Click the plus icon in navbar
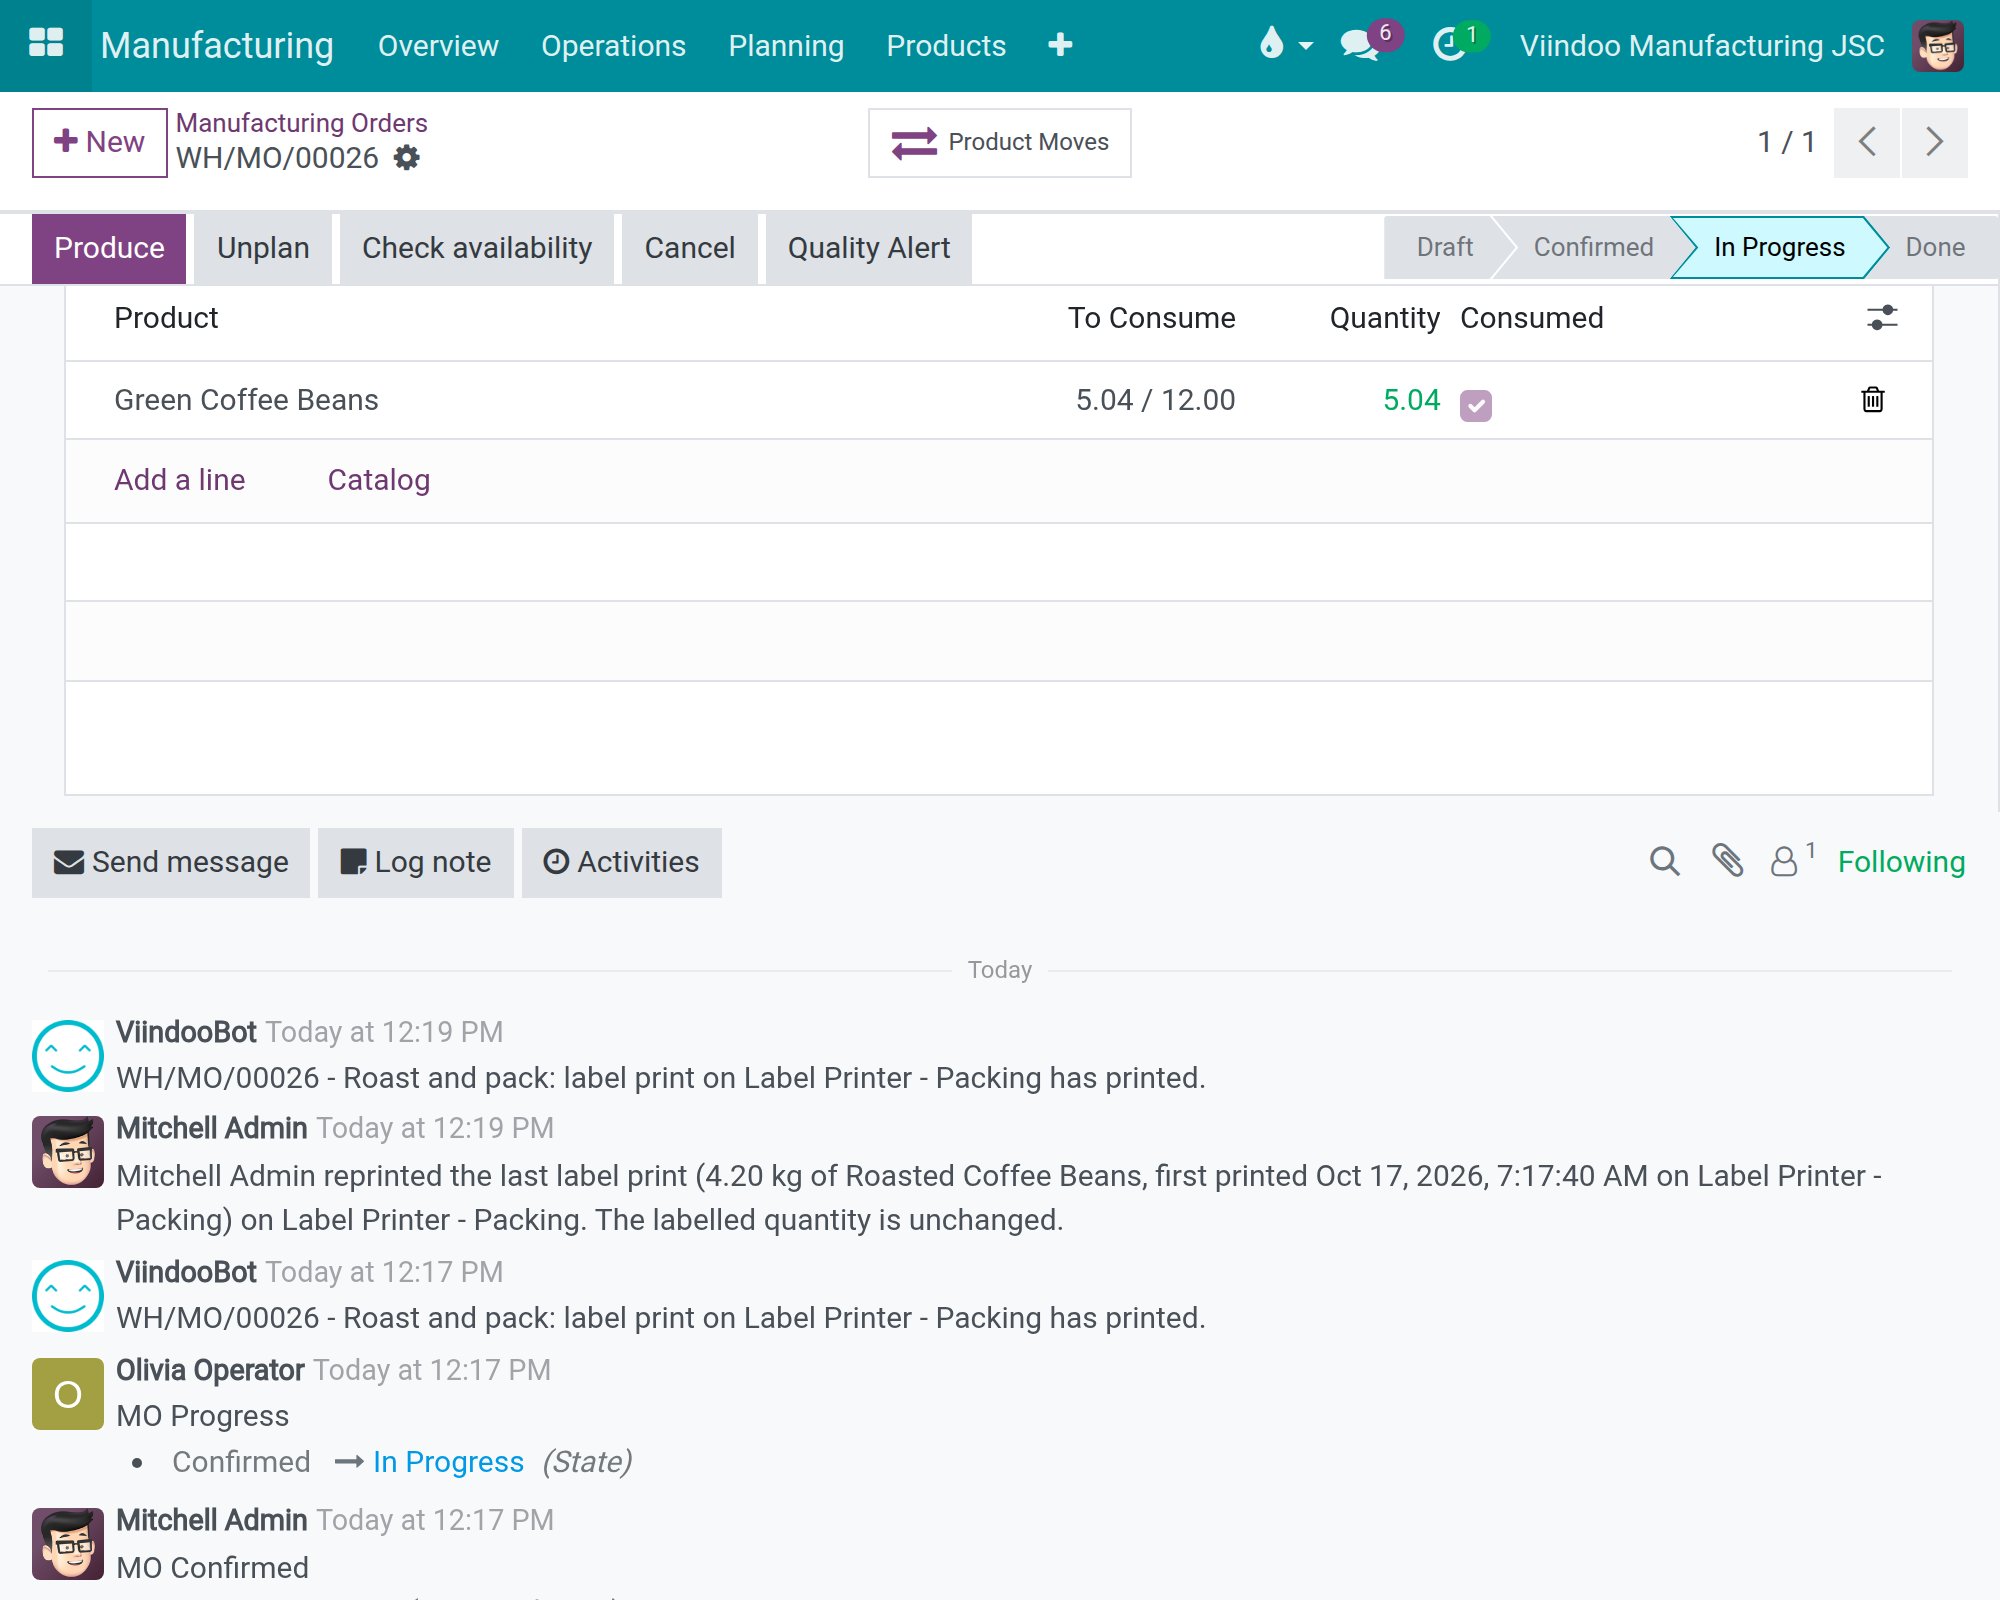 [x=1060, y=45]
